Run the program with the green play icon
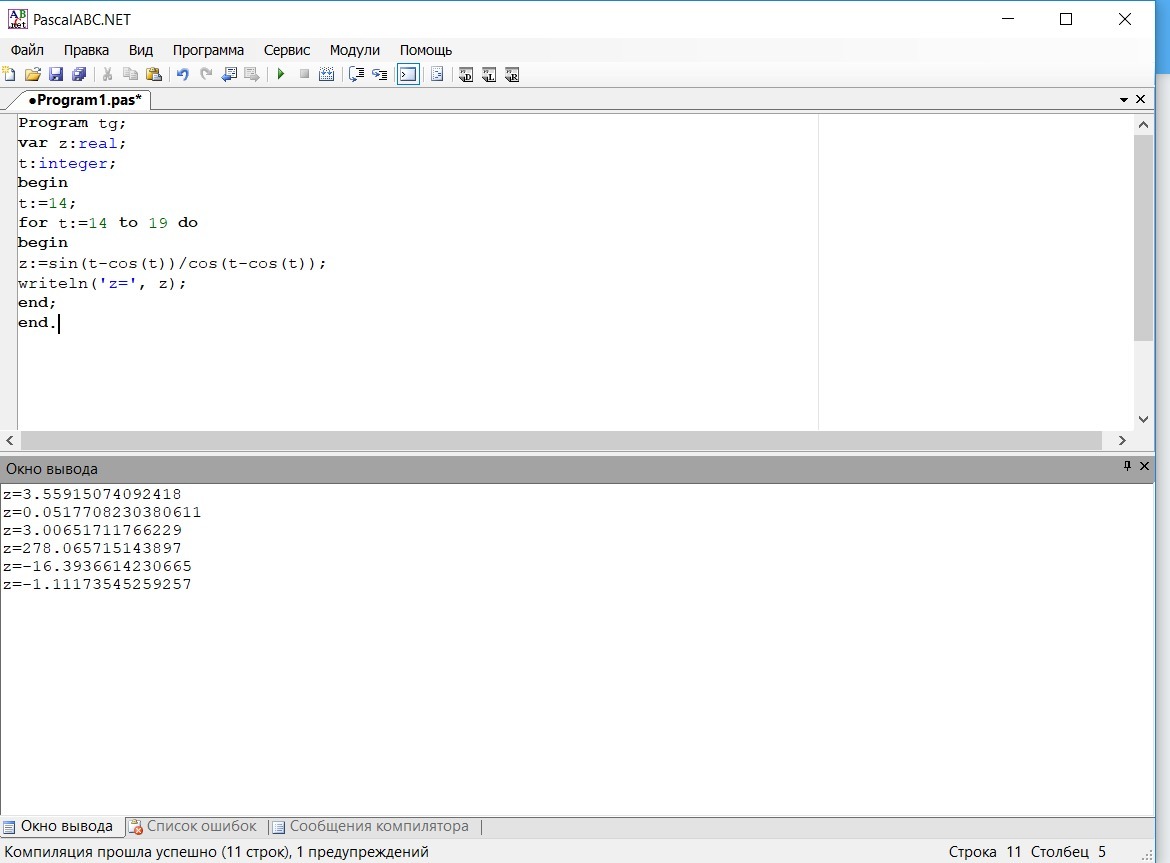This screenshot has height=863, width=1170. tap(281, 74)
